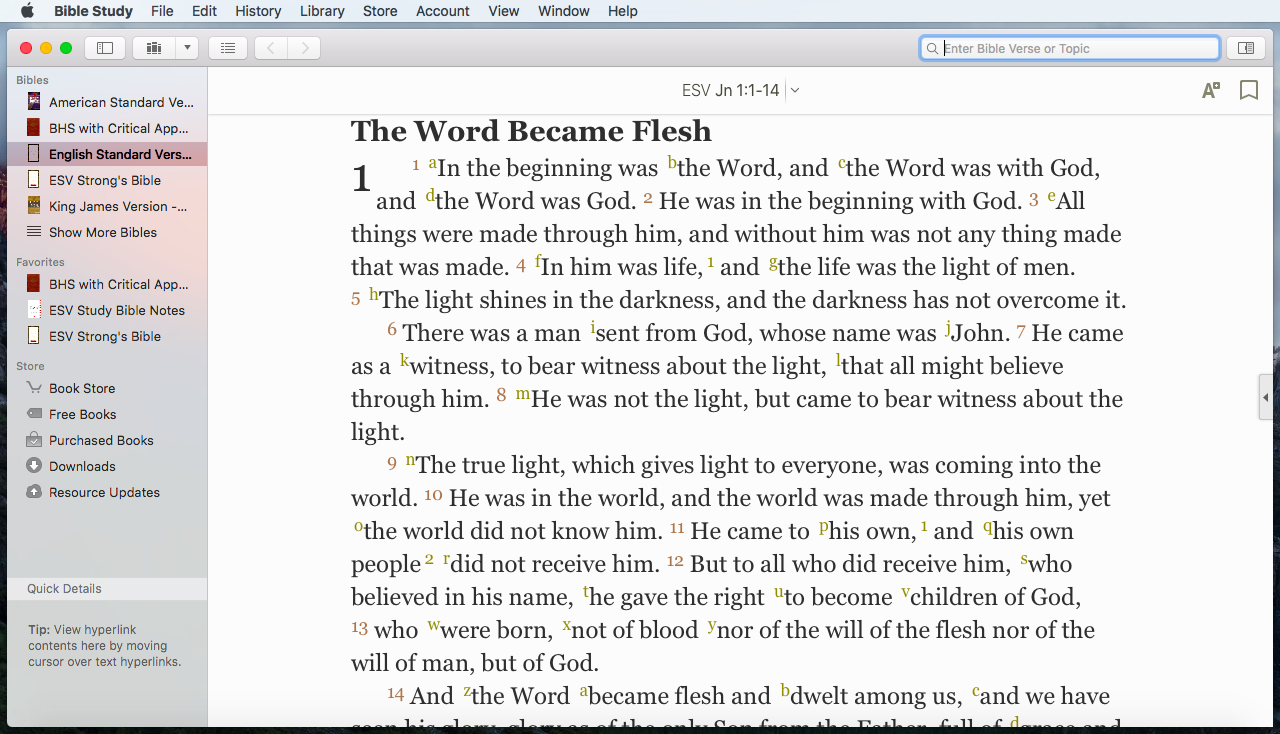1280x734 pixels.
Task: Click the magnifier icon in the search box
Action: (933, 48)
